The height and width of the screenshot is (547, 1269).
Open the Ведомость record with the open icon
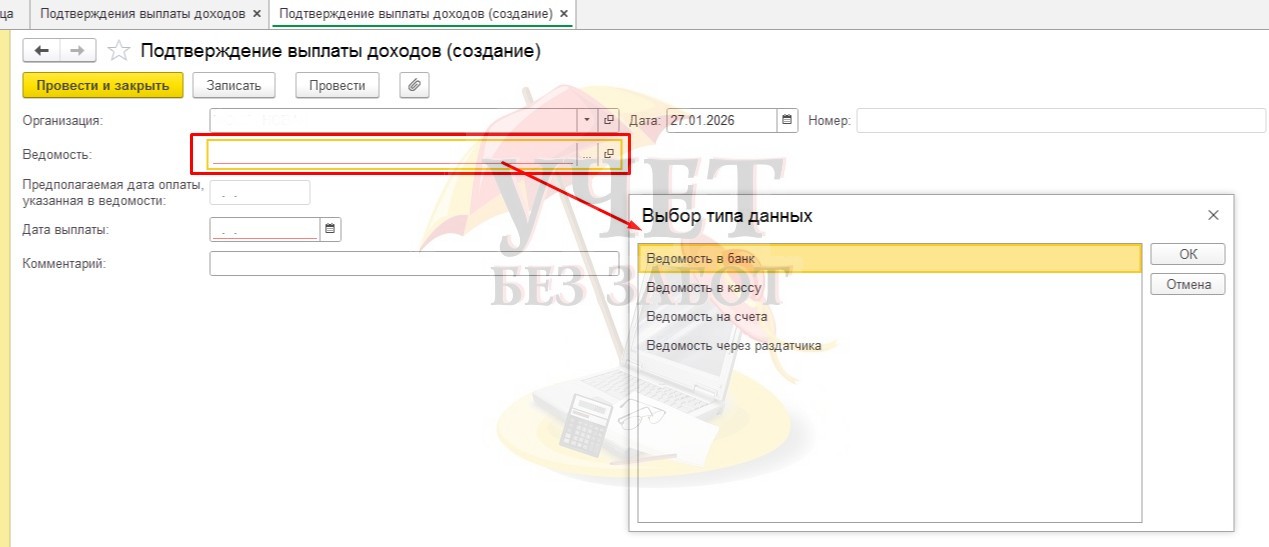pos(609,153)
